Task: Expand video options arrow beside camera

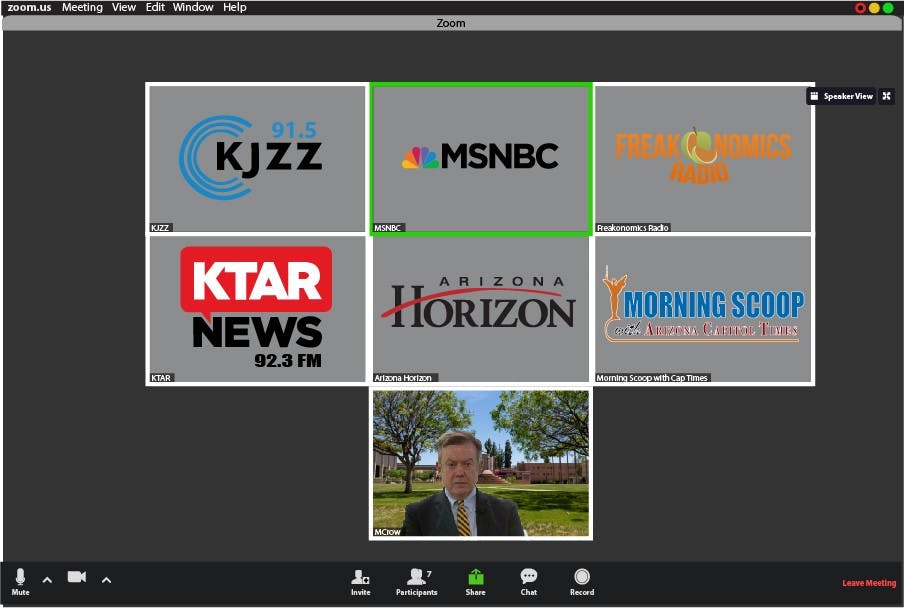Action: pos(106,580)
